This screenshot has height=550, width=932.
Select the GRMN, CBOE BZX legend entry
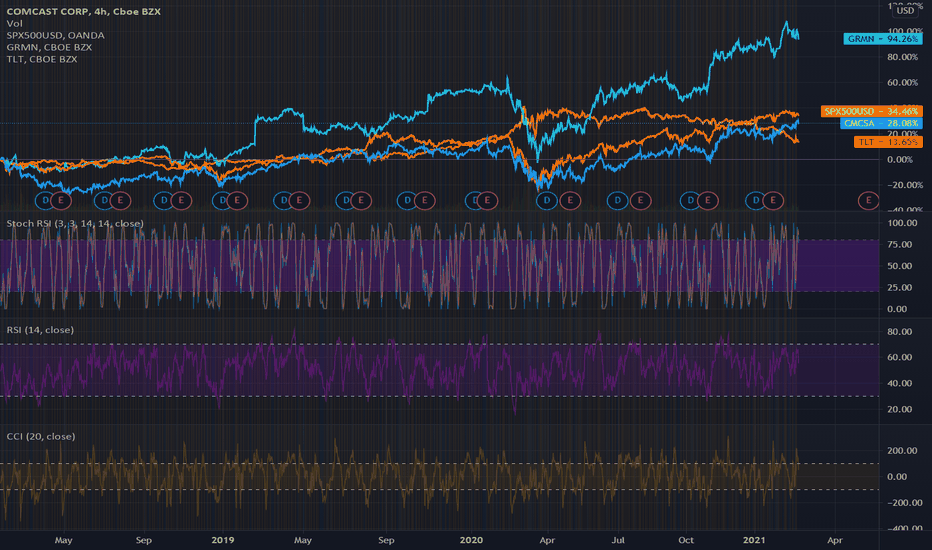(x=49, y=47)
